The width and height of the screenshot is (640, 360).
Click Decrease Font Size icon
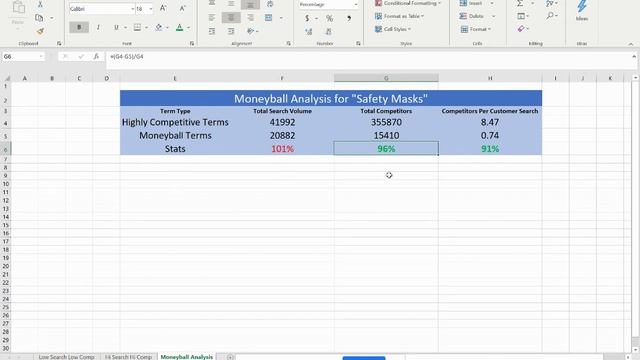(182, 9)
